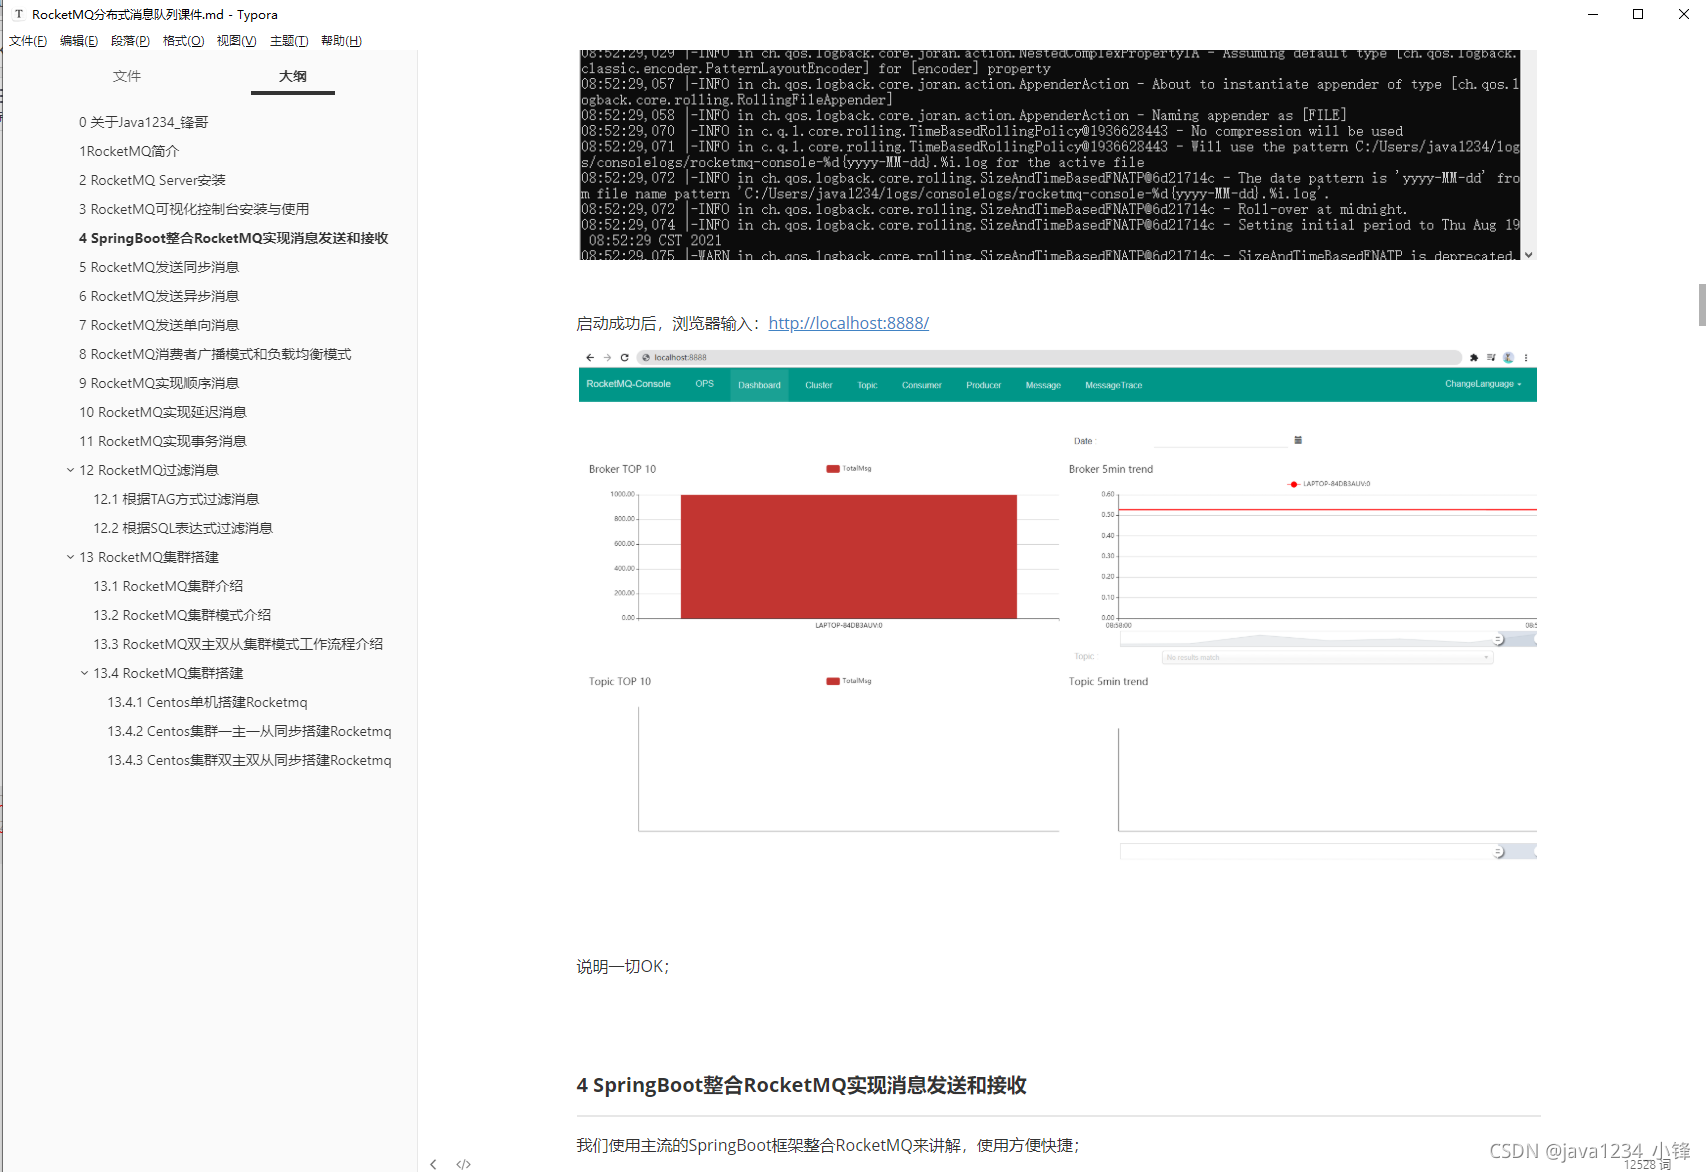Go to outline item 3 RocketMQ可视化控制台安装与使用
This screenshot has height=1172, width=1706.
[194, 209]
